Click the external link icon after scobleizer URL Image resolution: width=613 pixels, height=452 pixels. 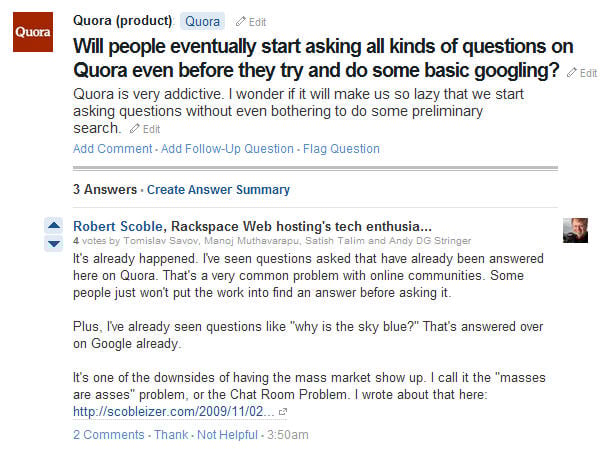point(283,411)
